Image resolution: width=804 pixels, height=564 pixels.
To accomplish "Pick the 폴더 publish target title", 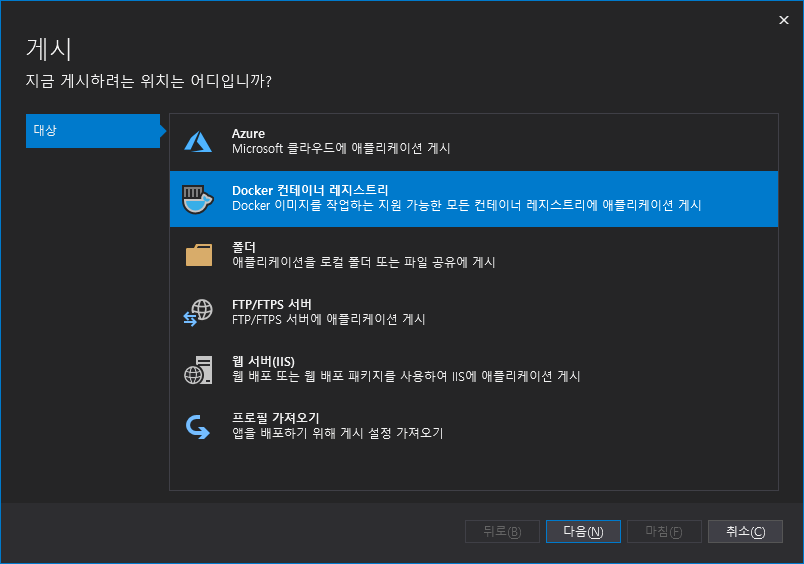I will 244,247.
